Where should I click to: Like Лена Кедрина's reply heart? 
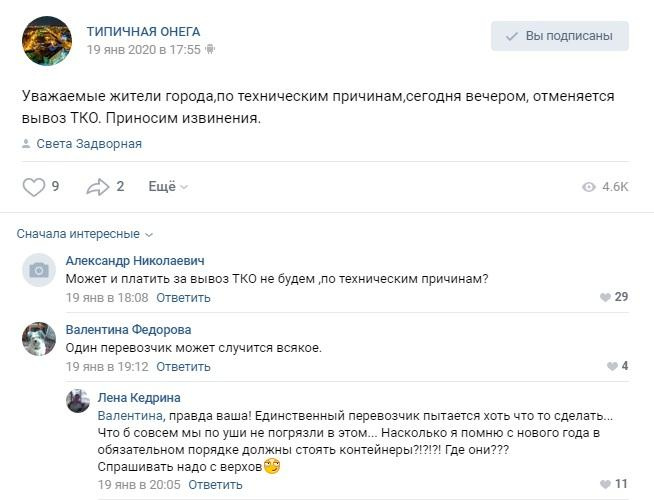click(x=604, y=485)
